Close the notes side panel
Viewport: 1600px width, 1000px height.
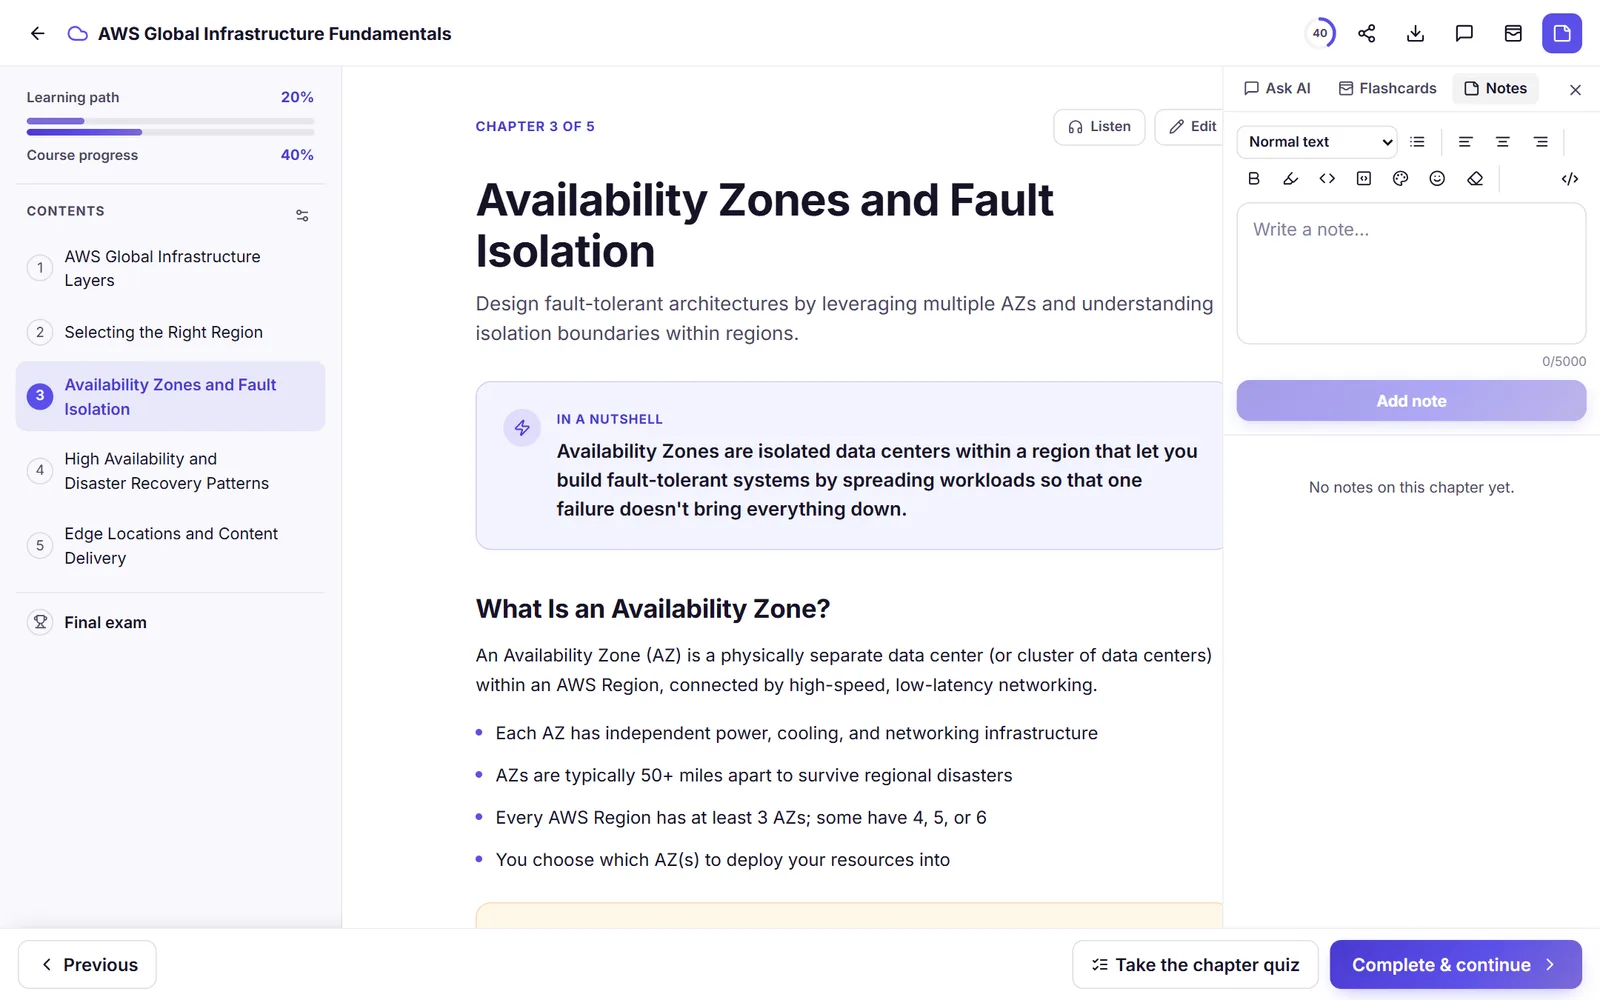(1575, 90)
